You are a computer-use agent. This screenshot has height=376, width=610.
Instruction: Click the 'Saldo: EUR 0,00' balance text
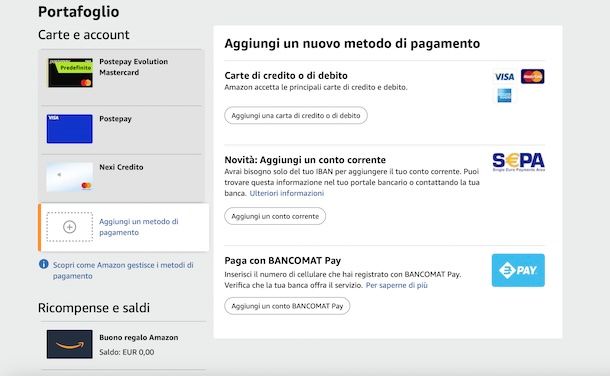coord(126,352)
